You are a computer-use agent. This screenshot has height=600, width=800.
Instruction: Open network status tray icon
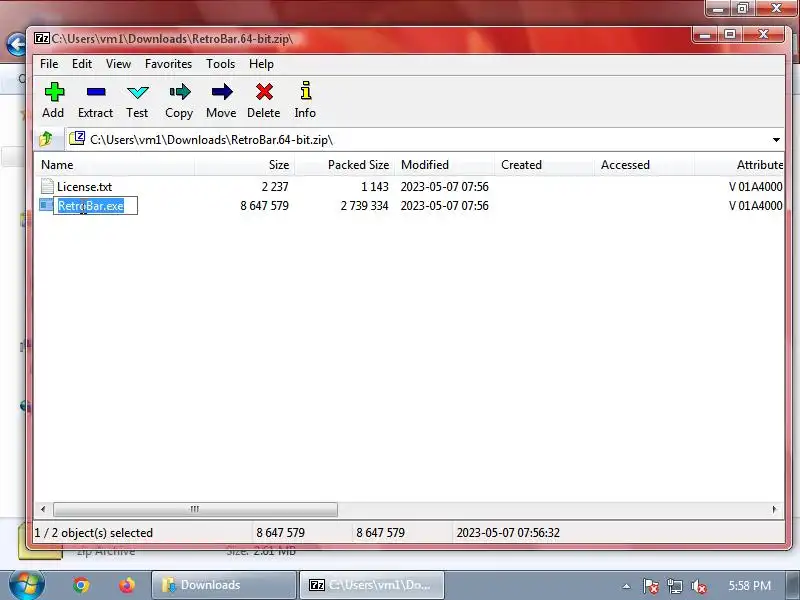click(674, 586)
